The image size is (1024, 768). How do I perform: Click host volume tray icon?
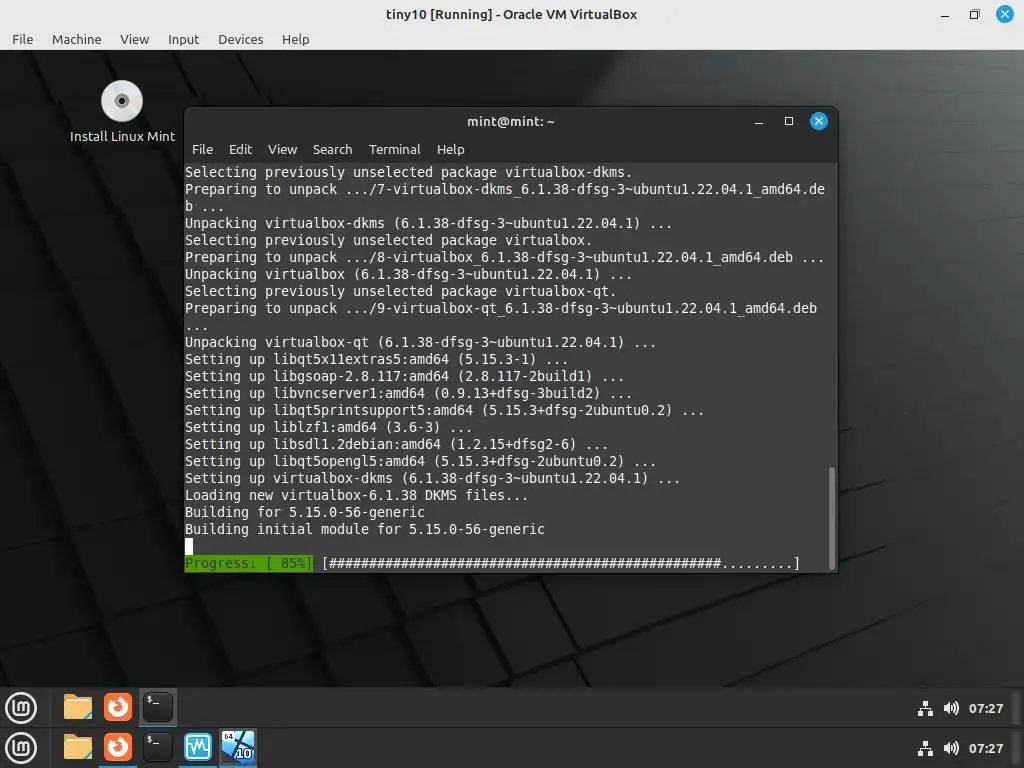[x=951, y=748]
